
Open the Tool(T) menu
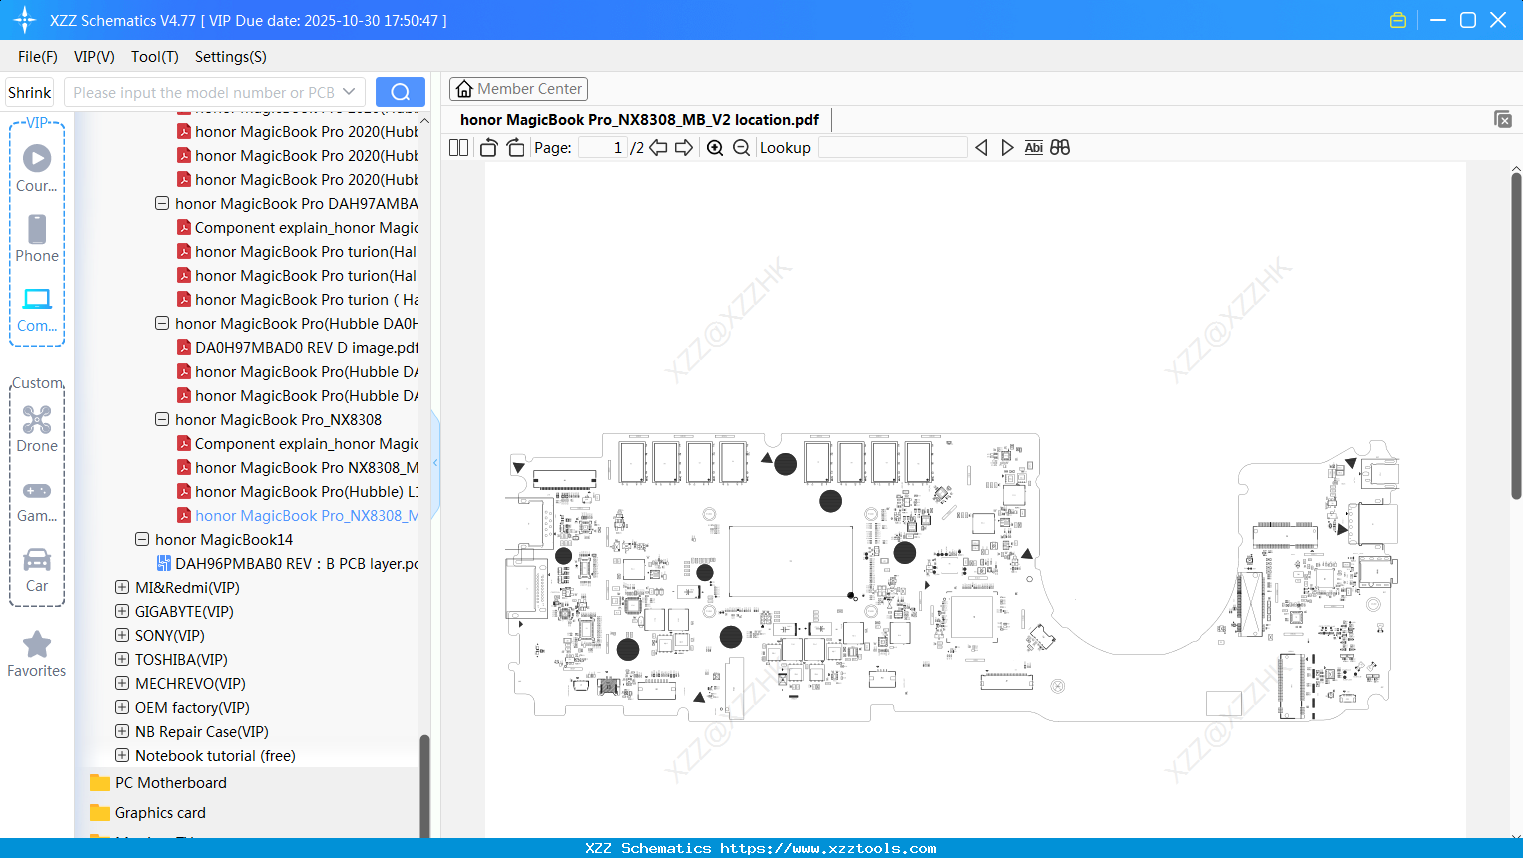coord(155,57)
